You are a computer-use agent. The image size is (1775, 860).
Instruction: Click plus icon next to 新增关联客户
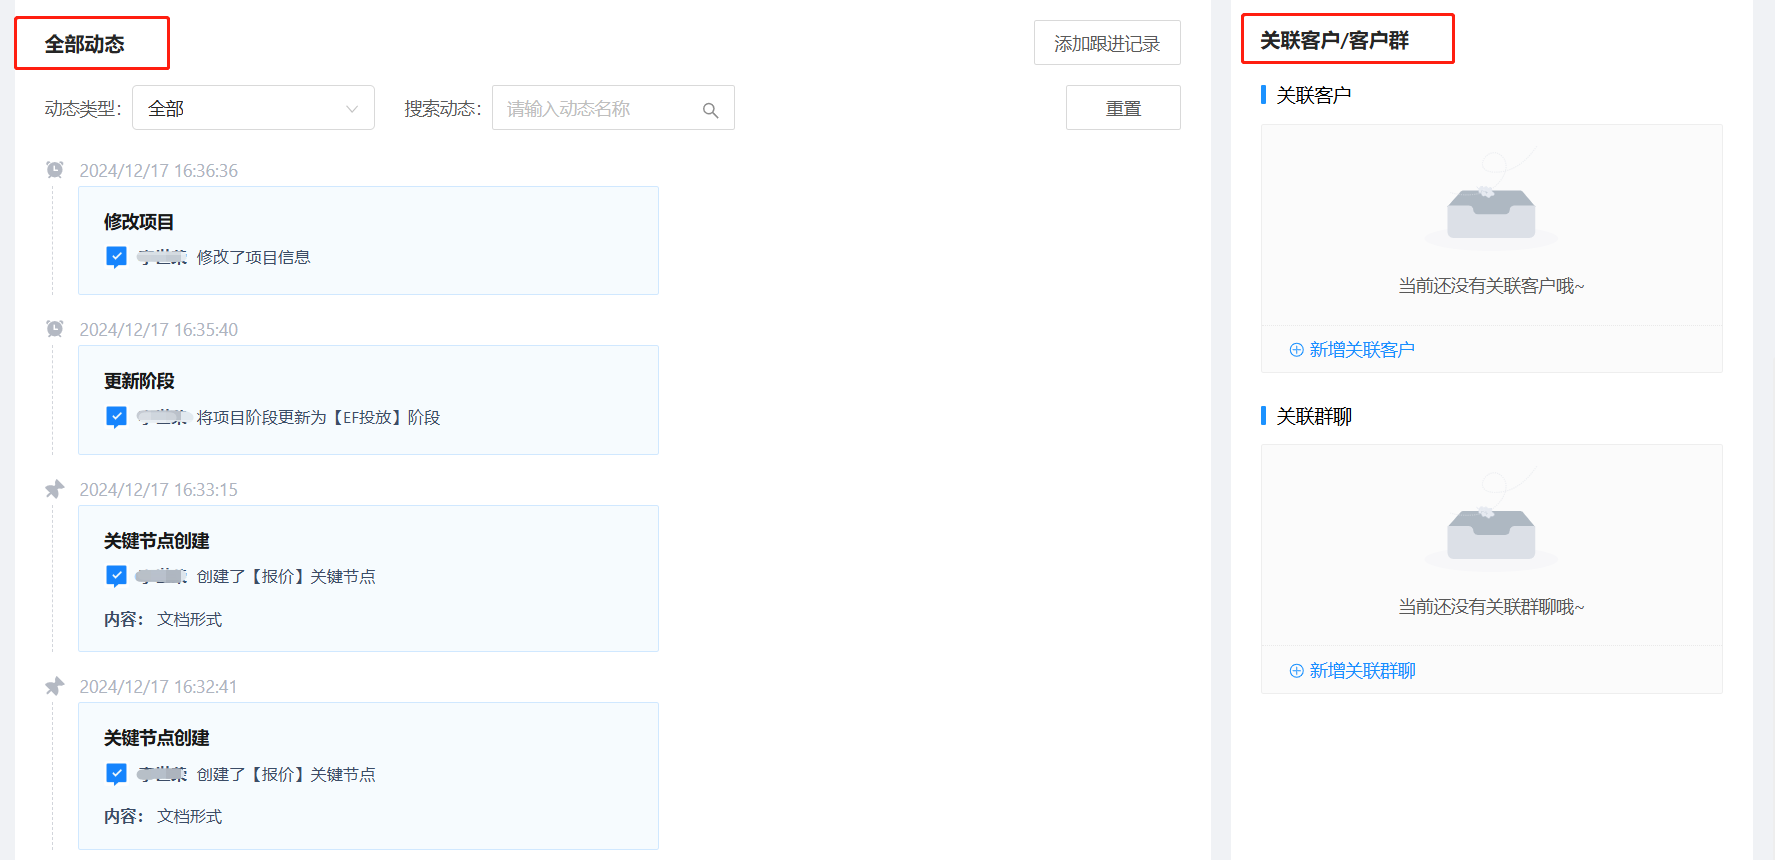pyautogui.click(x=1296, y=350)
